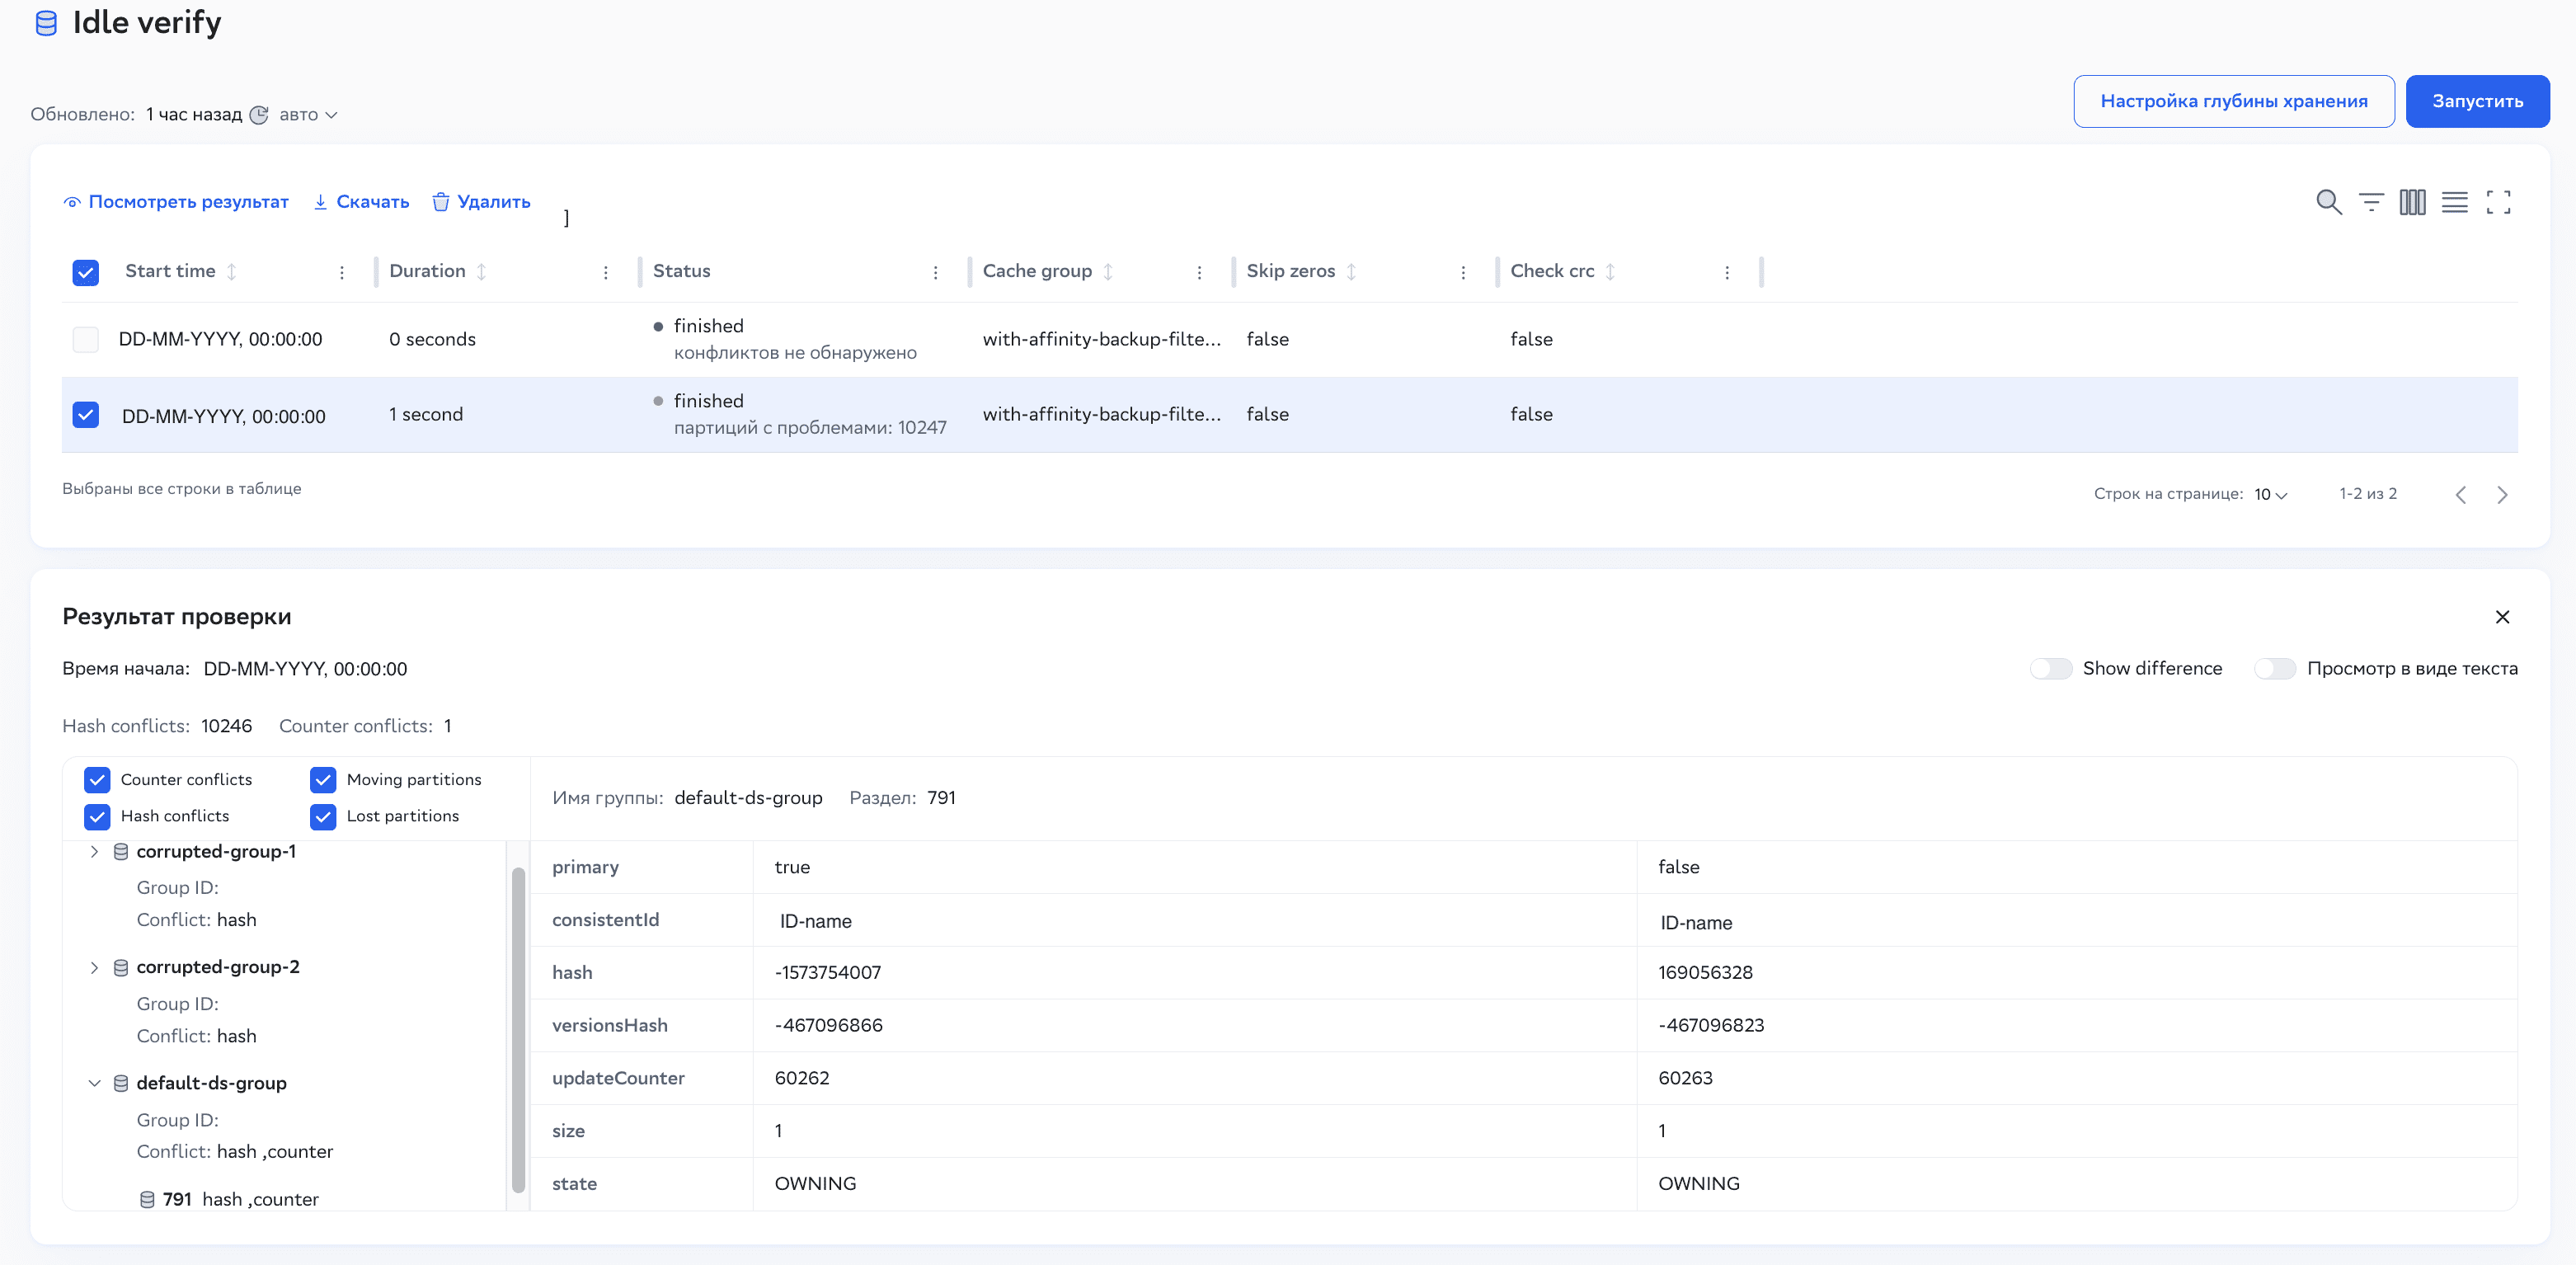Click the refresh clock icon
The image size is (2576, 1265).
click(x=259, y=115)
